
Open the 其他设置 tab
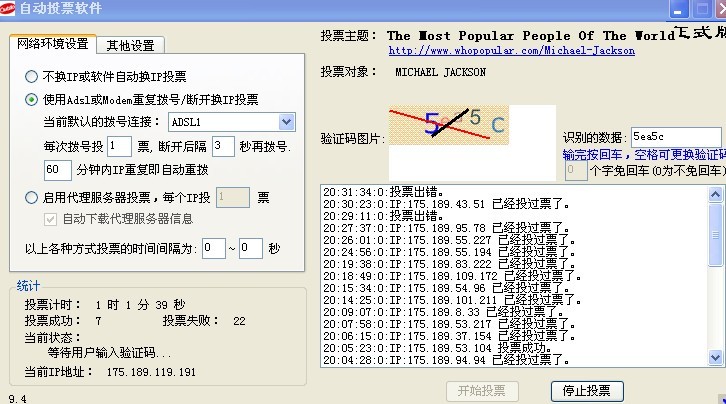point(130,45)
